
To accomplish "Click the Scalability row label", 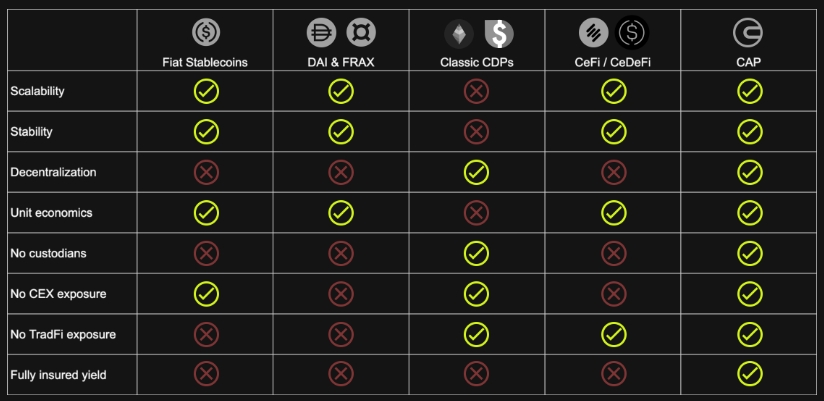I will [37, 91].
